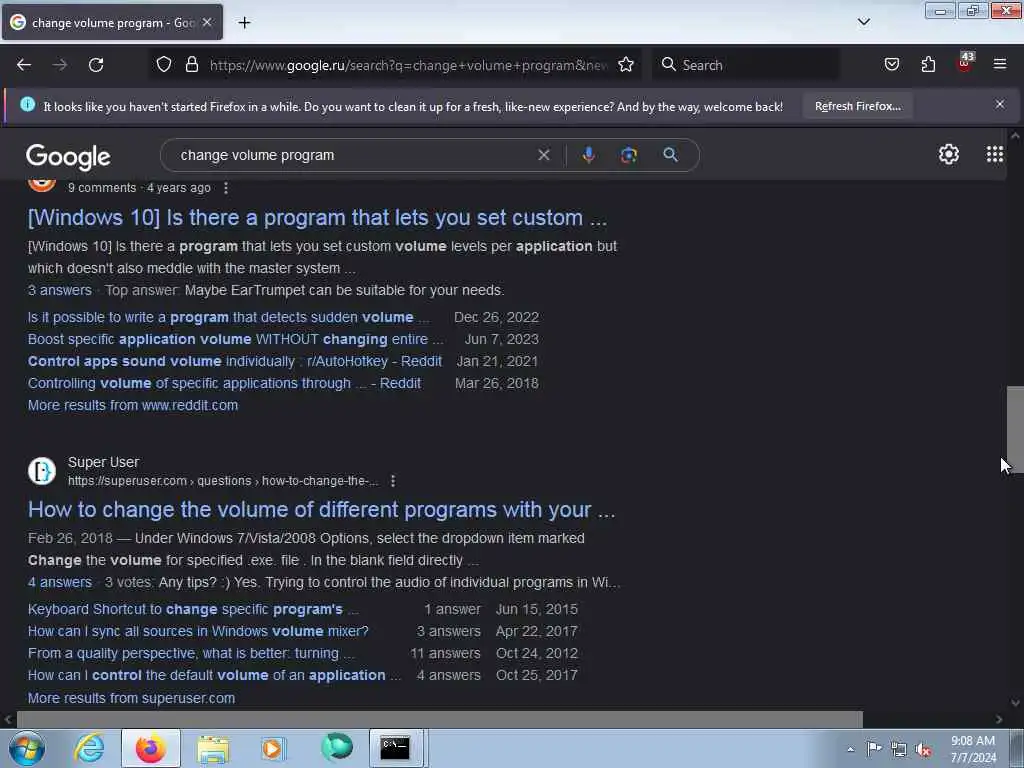Viewport: 1024px width, 768px height.
Task: Launch Internet Explorer from the taskbar
Action: pyautogui.click(x=89, y=748)
